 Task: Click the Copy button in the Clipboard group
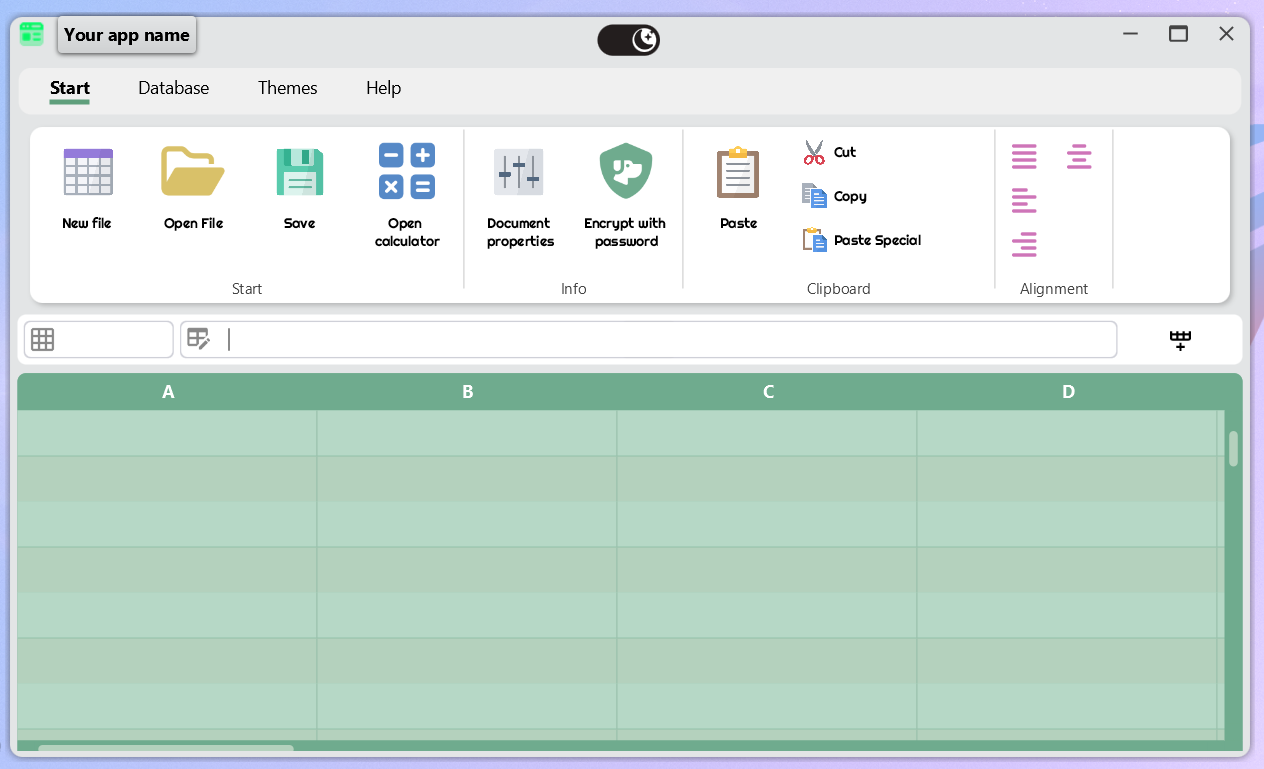[835, 196]
